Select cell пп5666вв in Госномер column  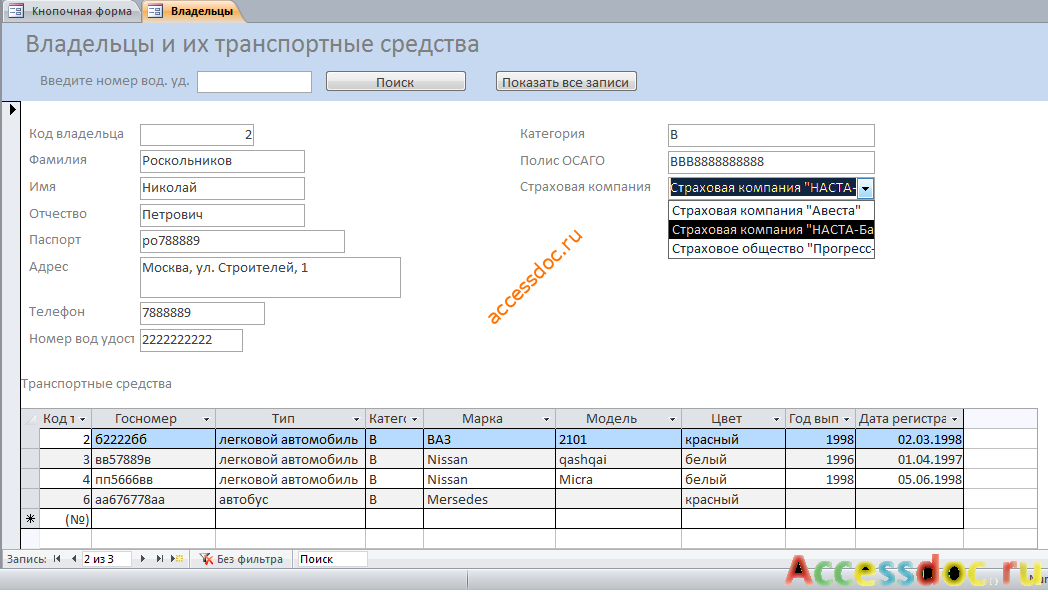tap(153, 479)
